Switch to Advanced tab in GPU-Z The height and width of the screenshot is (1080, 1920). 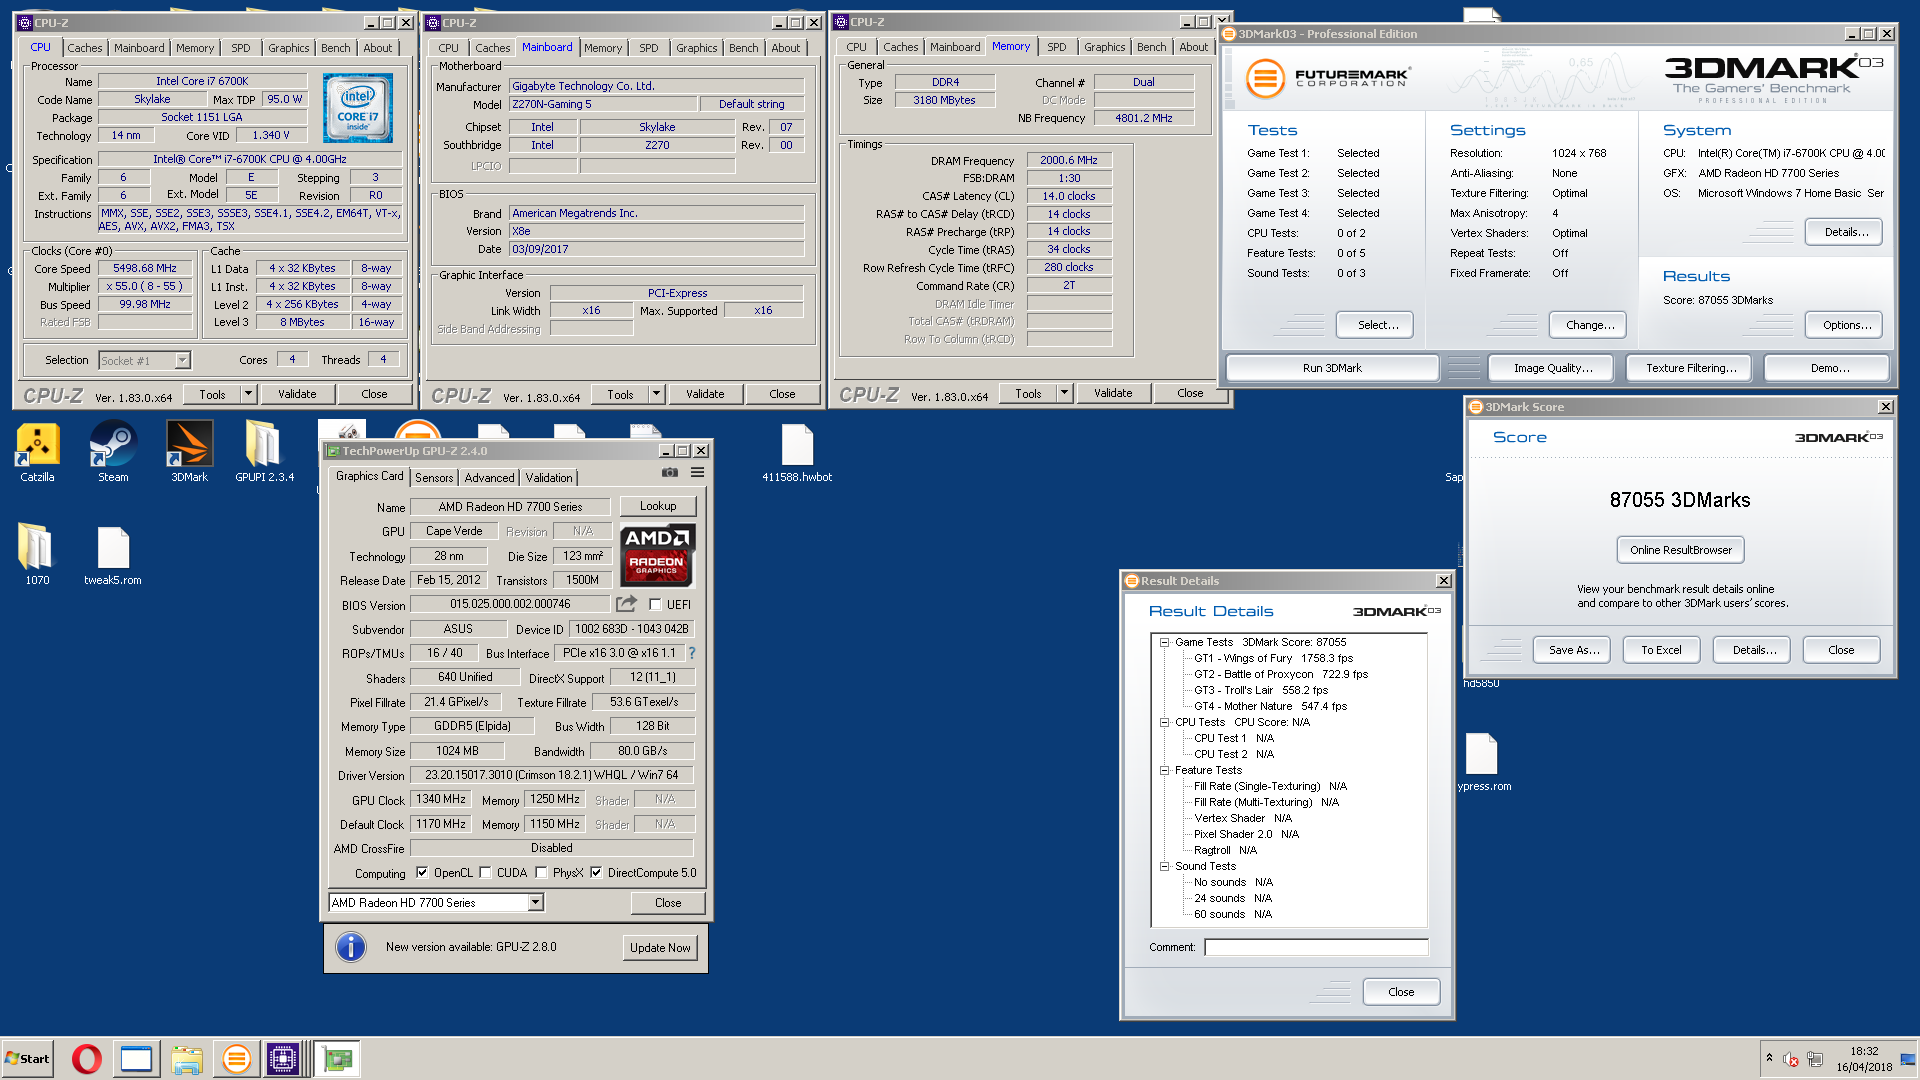489,478
